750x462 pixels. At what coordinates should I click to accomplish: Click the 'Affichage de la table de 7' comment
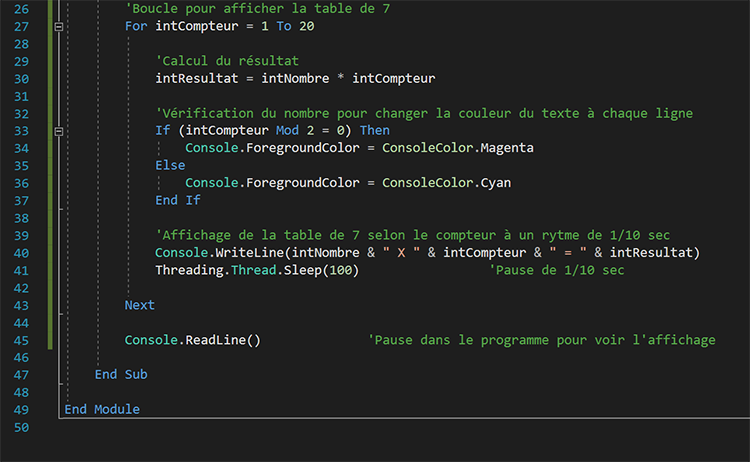(x=413, y=235)
